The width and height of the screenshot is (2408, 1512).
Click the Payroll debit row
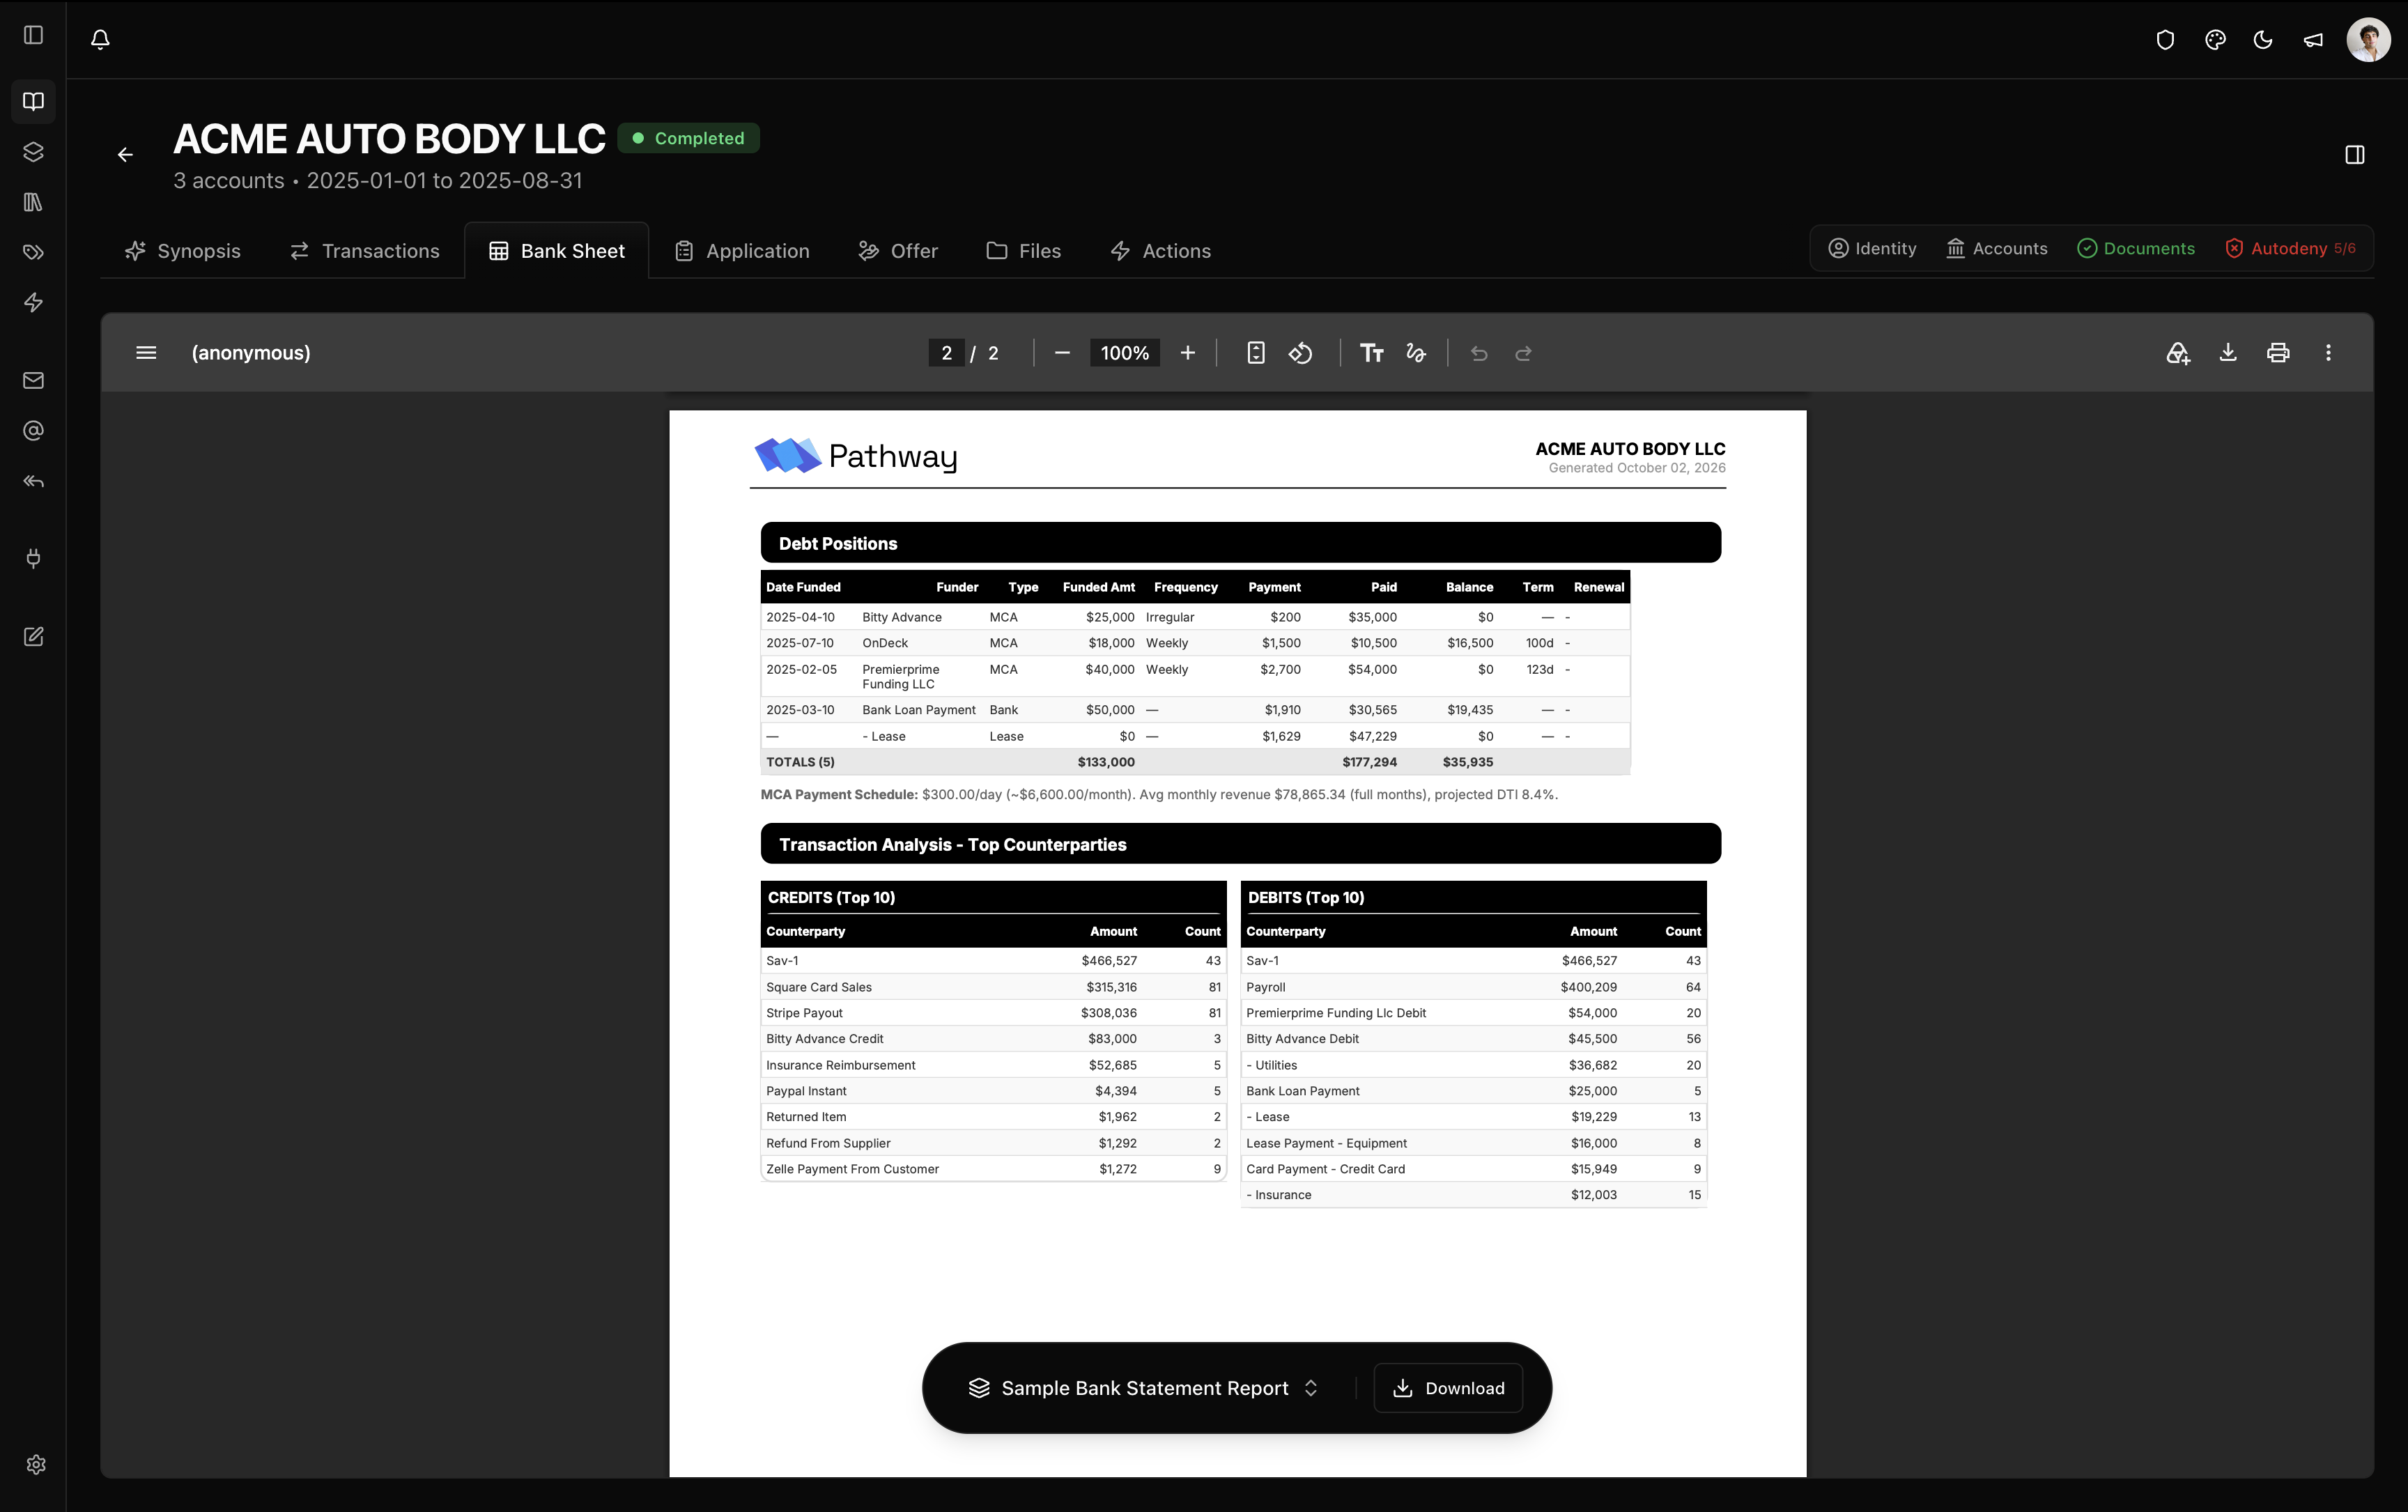click(1473, 987)
